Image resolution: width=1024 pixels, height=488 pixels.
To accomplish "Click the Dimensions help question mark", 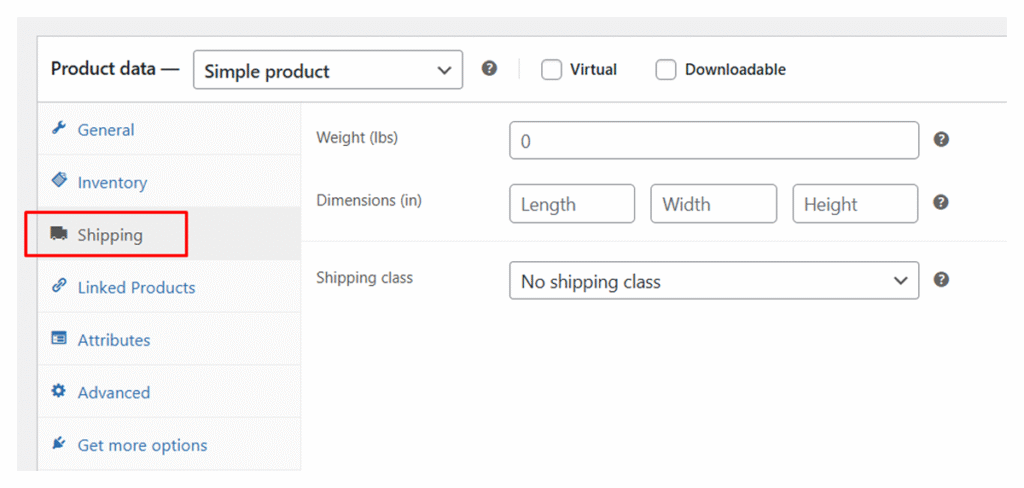I will pos(940,202).
